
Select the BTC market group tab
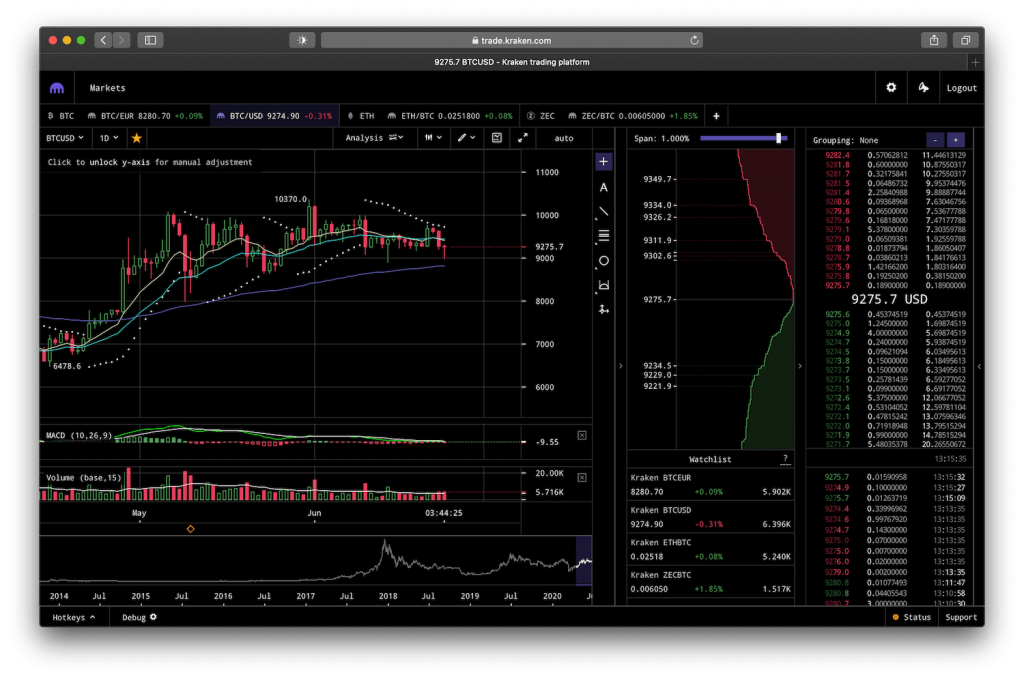(61, 116)
